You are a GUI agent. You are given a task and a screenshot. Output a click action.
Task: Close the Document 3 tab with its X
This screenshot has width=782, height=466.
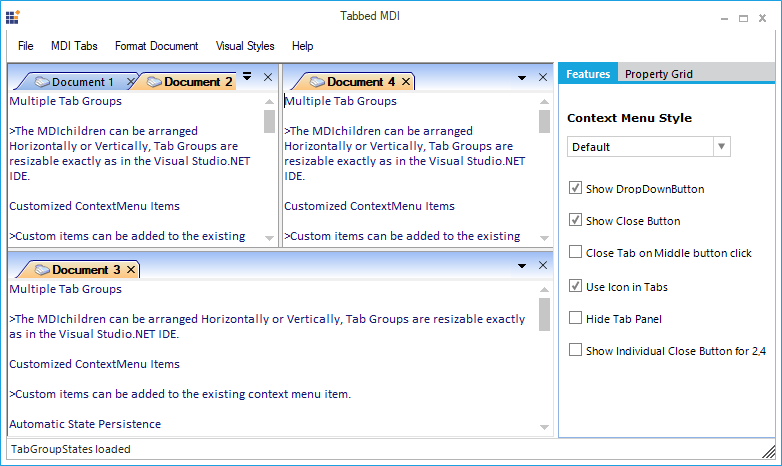[131, 269]
